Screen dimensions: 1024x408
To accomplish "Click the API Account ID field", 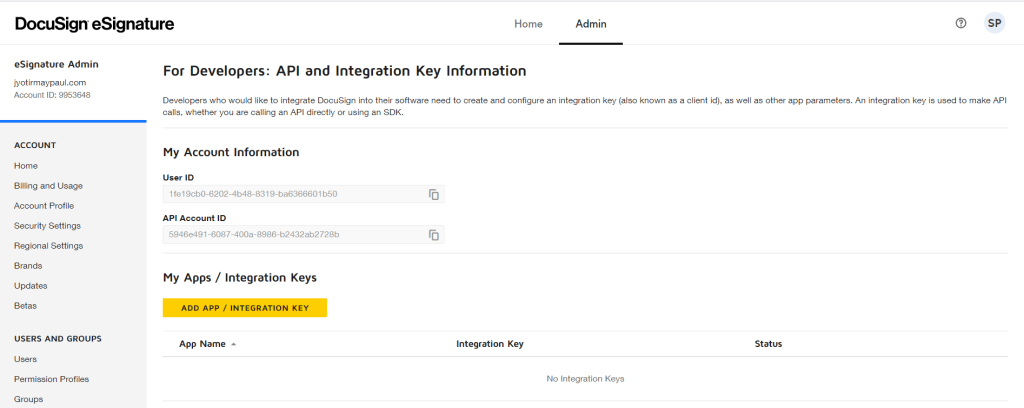I will [x=290, y=235].
